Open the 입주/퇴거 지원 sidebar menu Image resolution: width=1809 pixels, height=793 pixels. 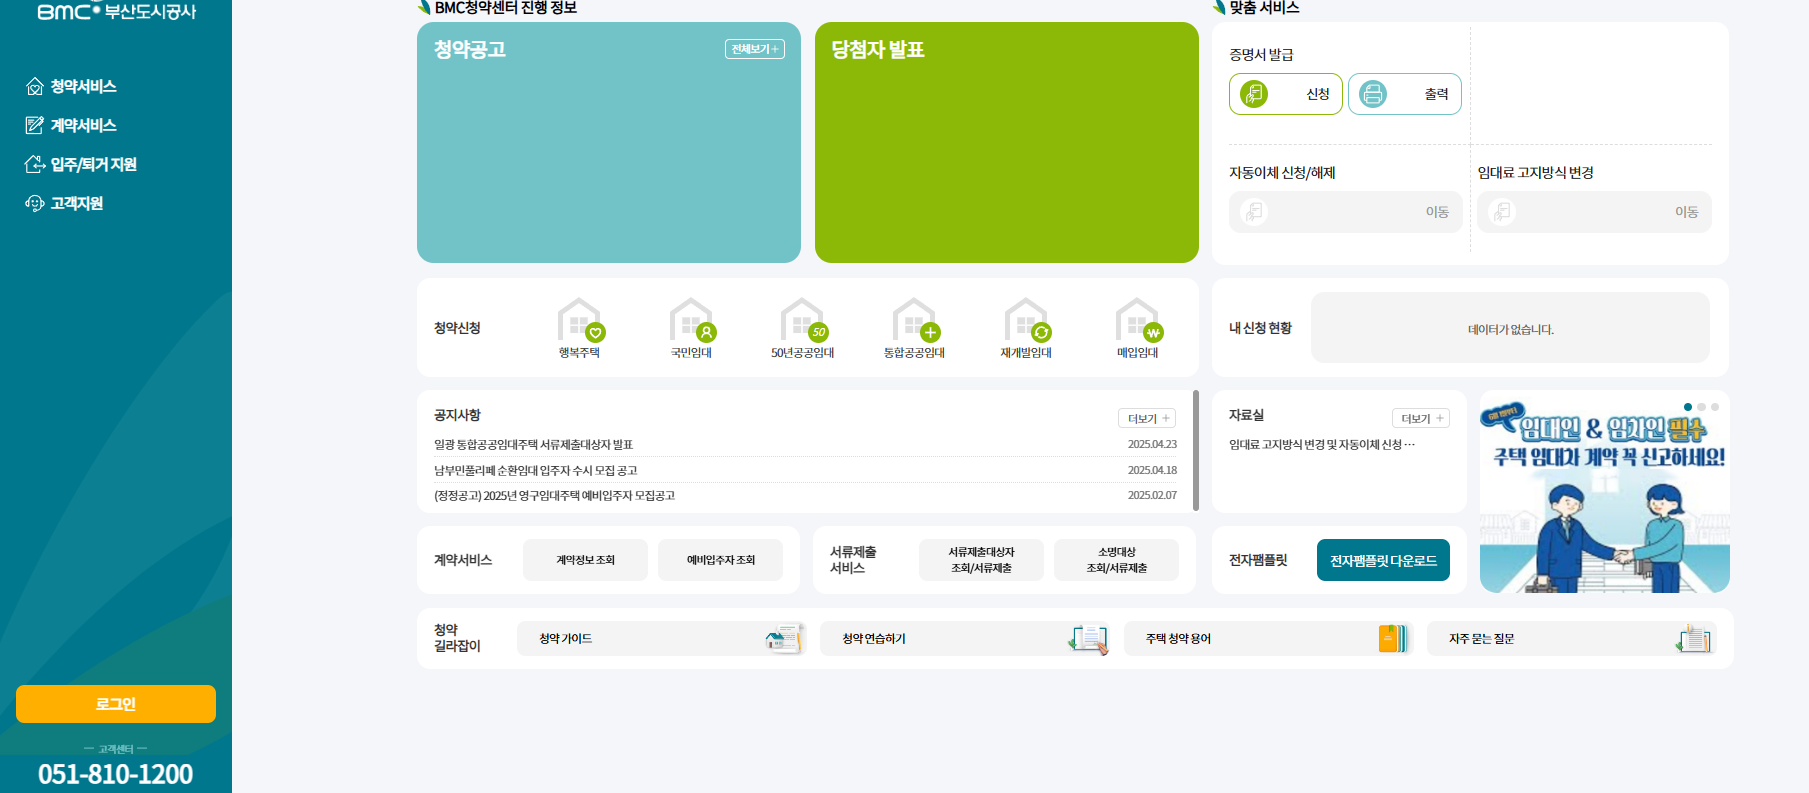point(81,164)
